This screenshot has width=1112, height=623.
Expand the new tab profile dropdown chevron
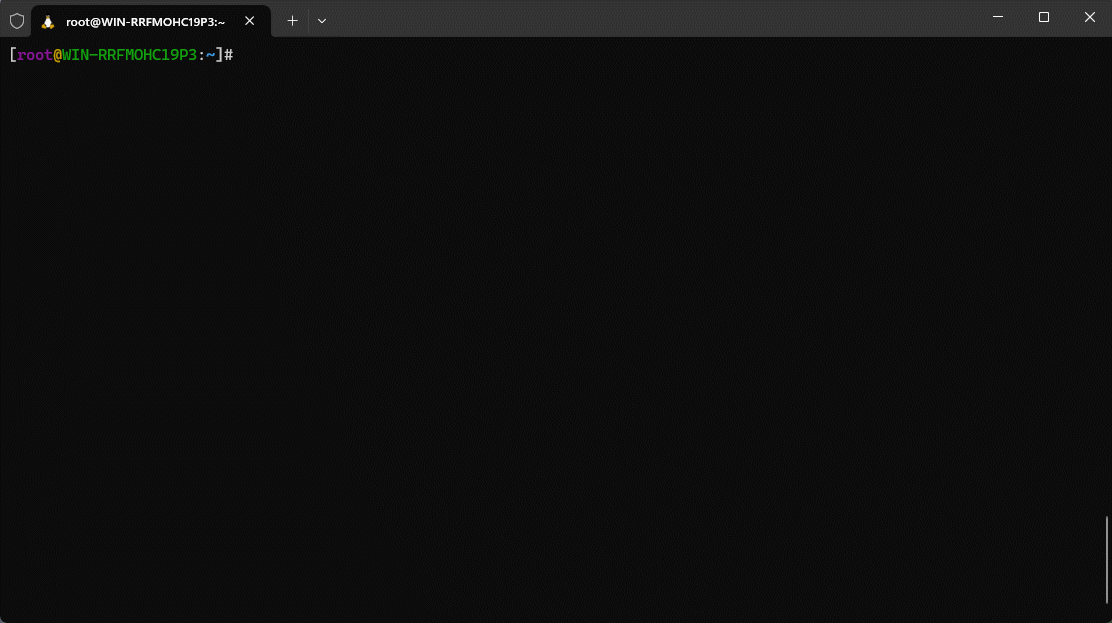coord(321,20)
